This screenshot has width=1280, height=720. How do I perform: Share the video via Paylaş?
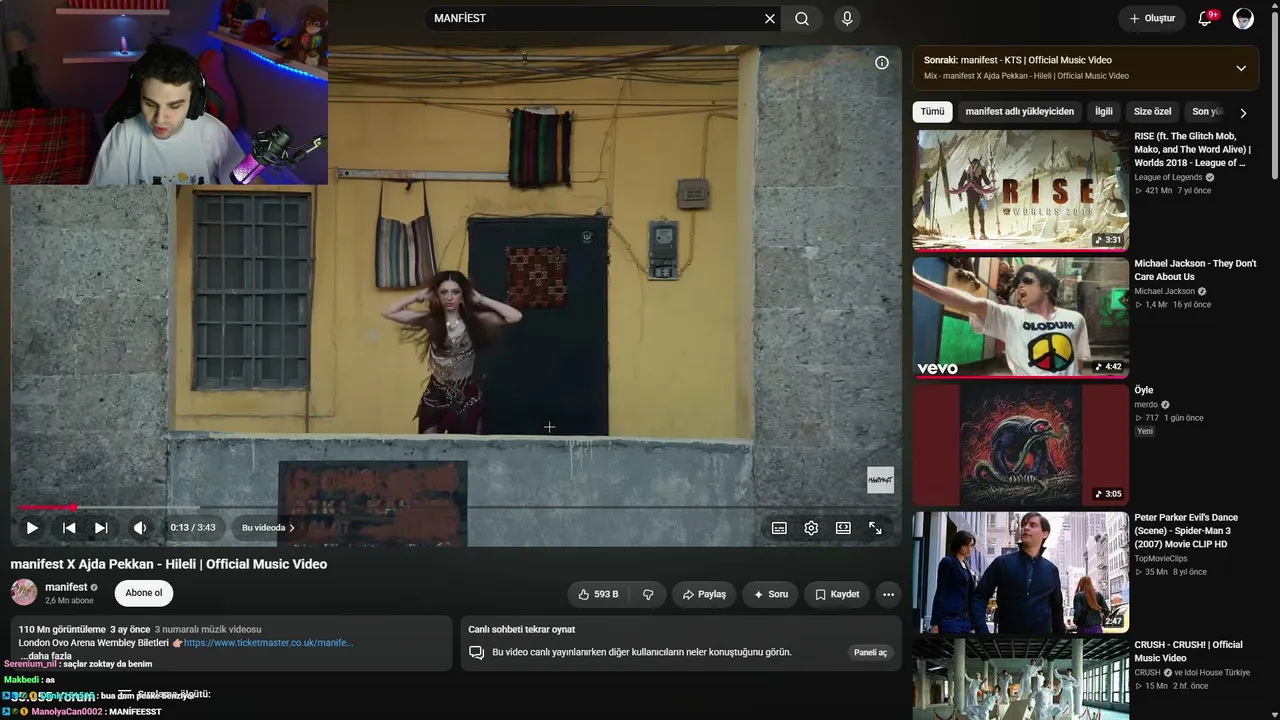click(704, 594)
